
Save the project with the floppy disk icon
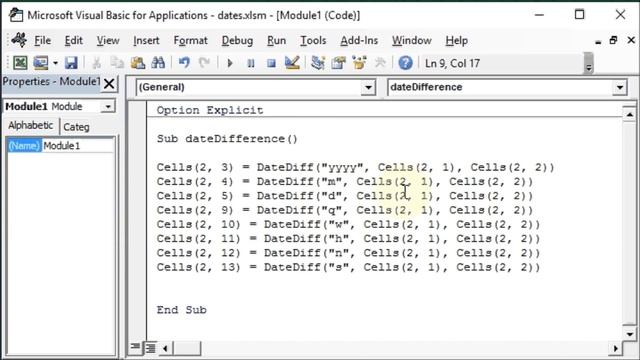pyautogui.click(x=71, y=63)
